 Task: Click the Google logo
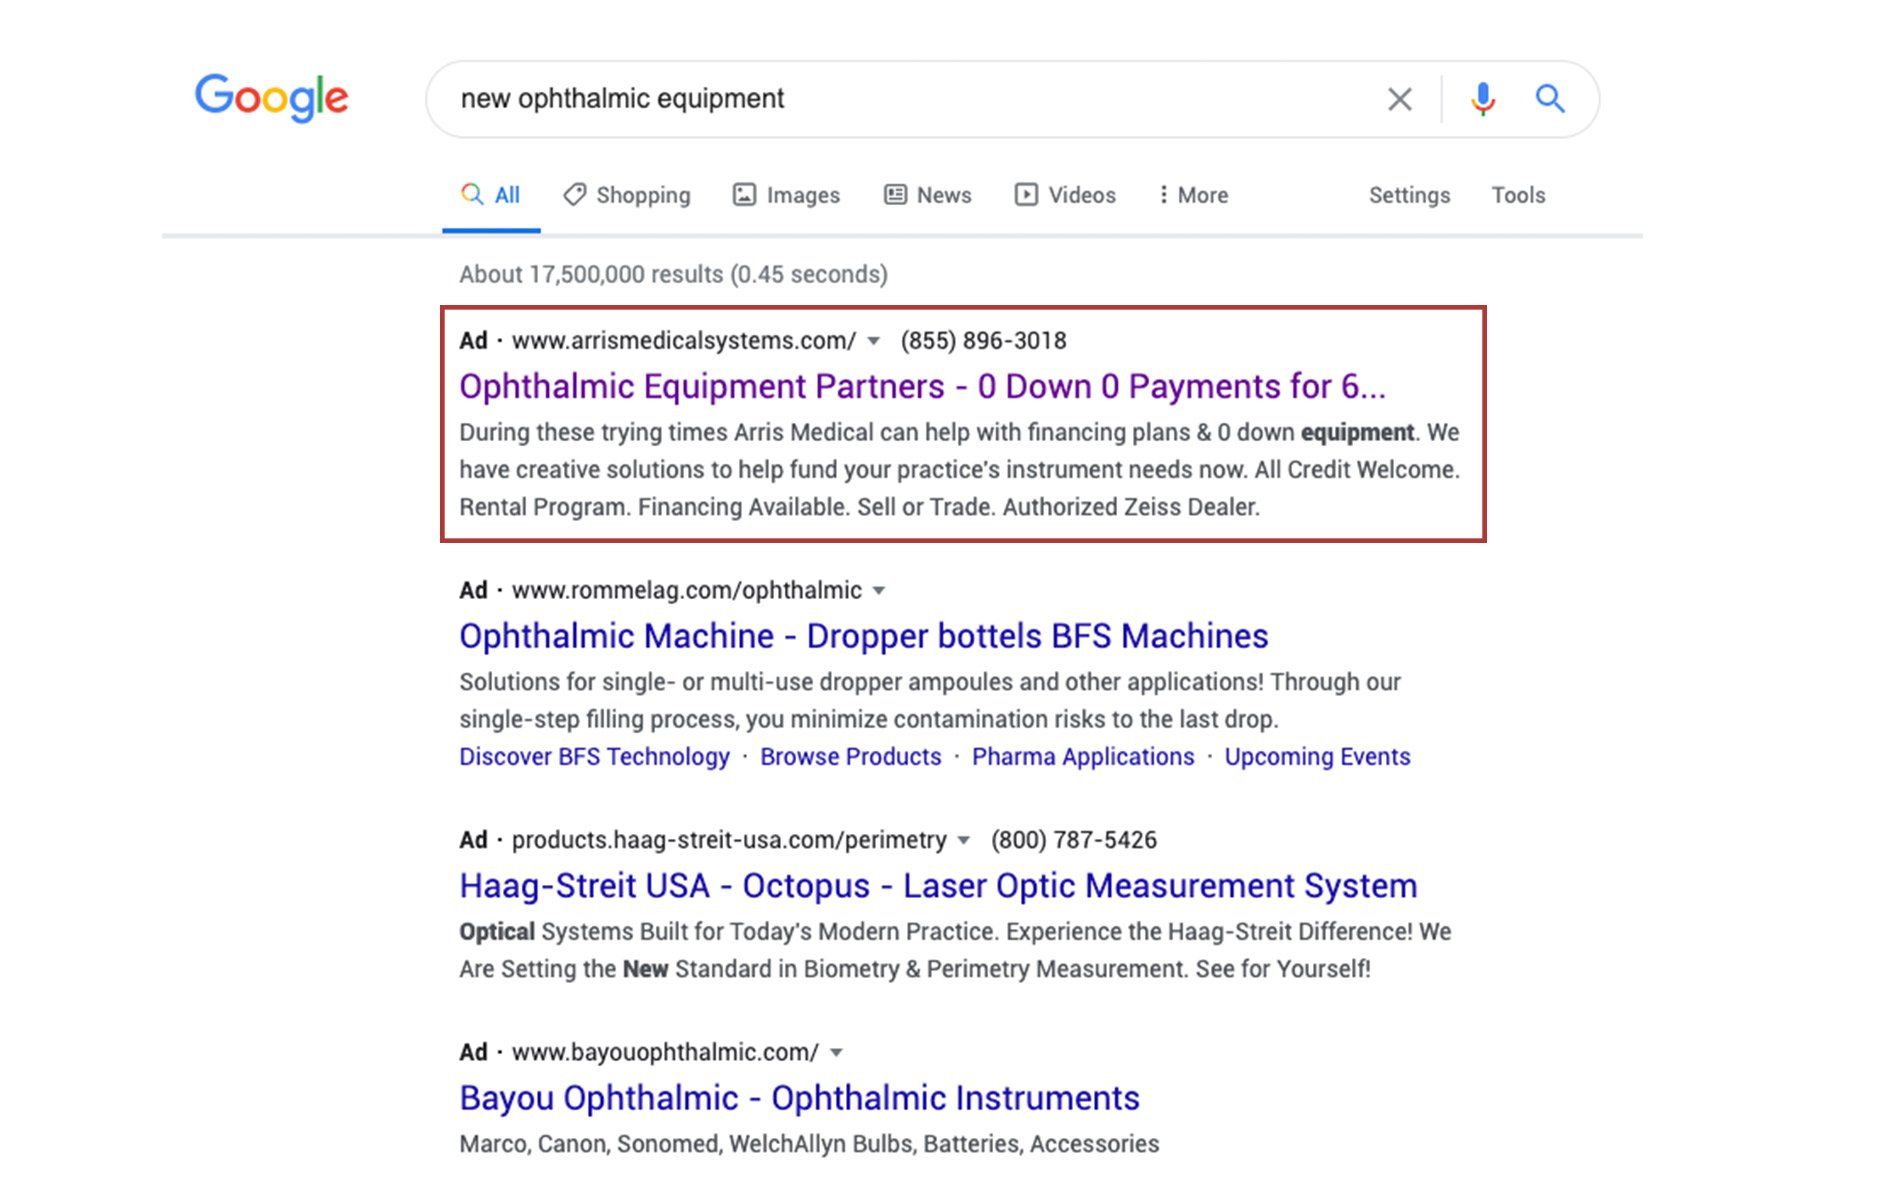point(271,98)
